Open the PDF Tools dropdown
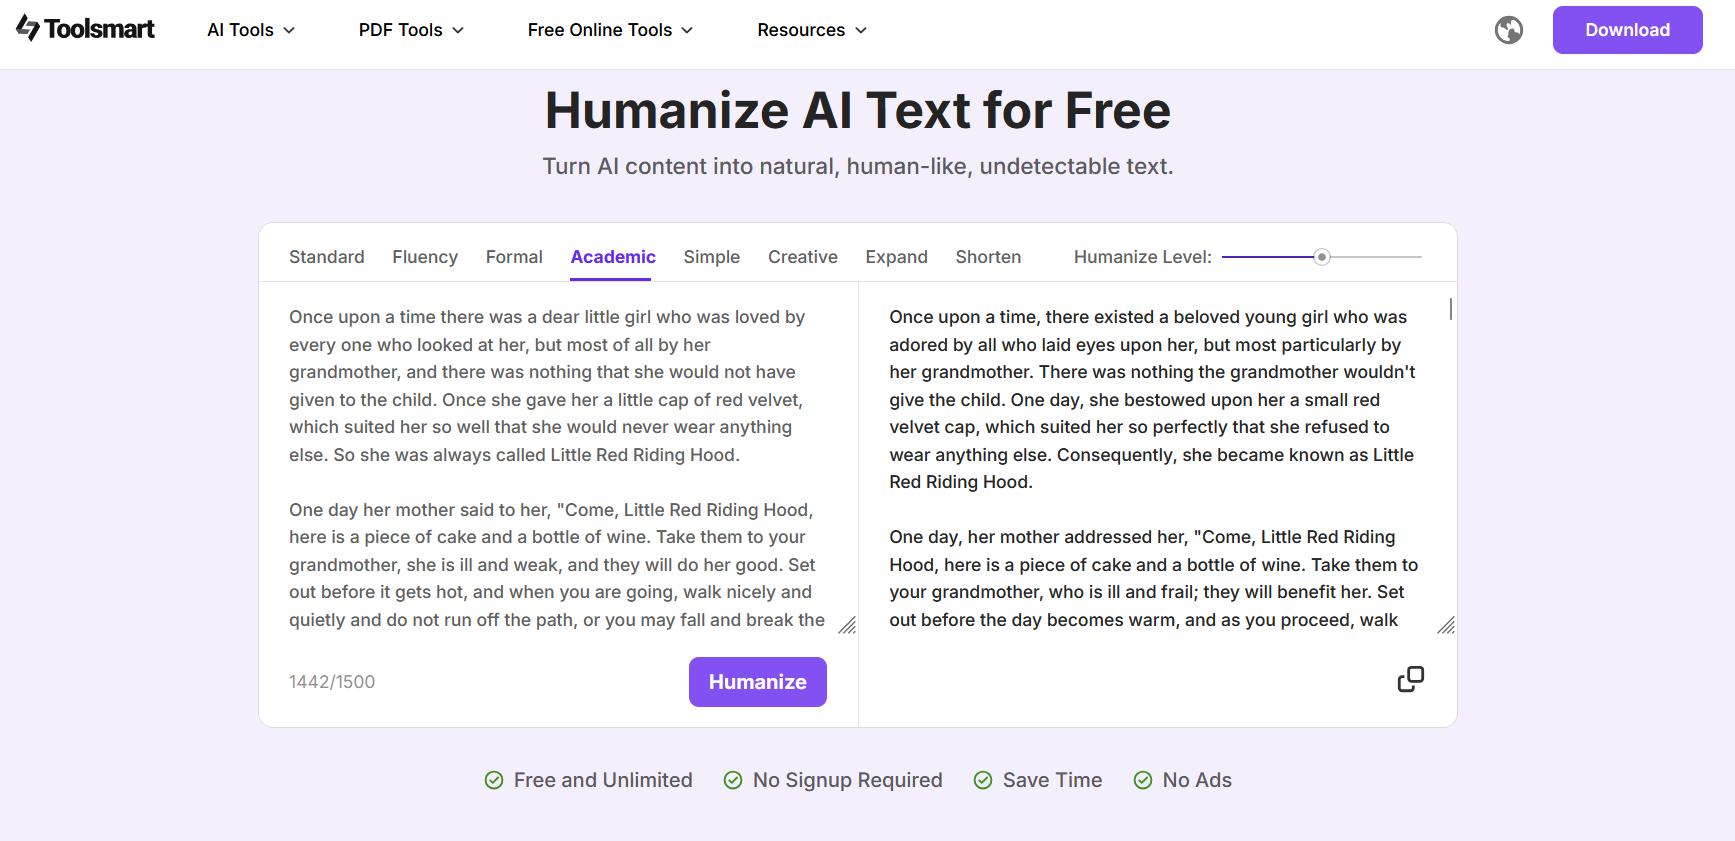 click(x=411, y=30)
